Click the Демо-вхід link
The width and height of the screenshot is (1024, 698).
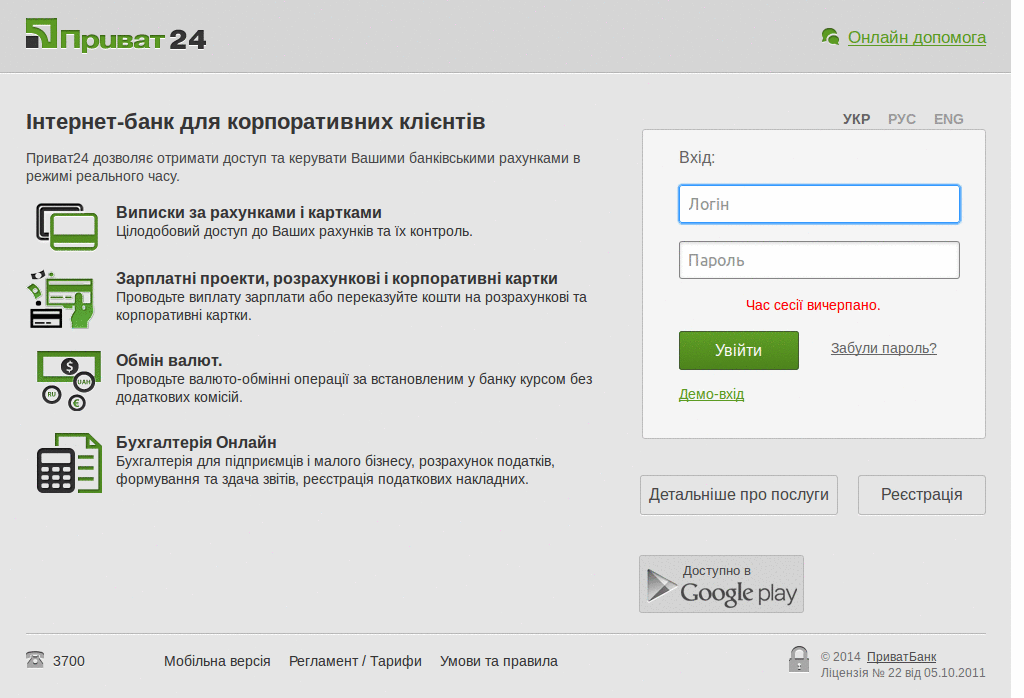711,394
